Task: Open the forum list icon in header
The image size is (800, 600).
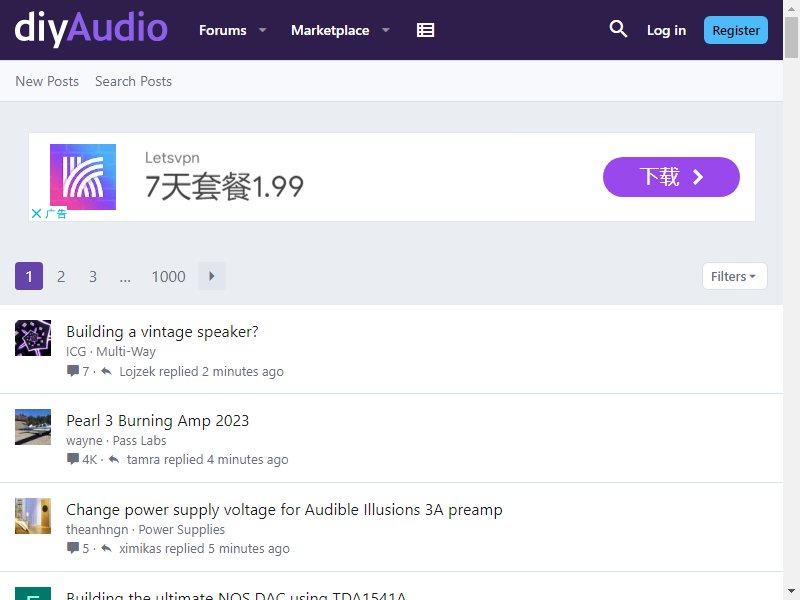Action: (x=426, y=30)
